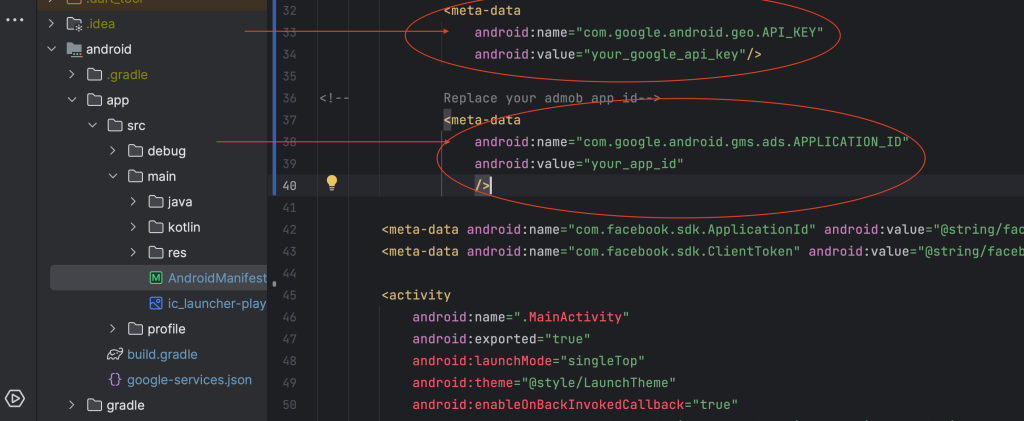Expand the kotlin folder
The height and width of the screenshot is (421, 1024).
(x=133, y=227)
